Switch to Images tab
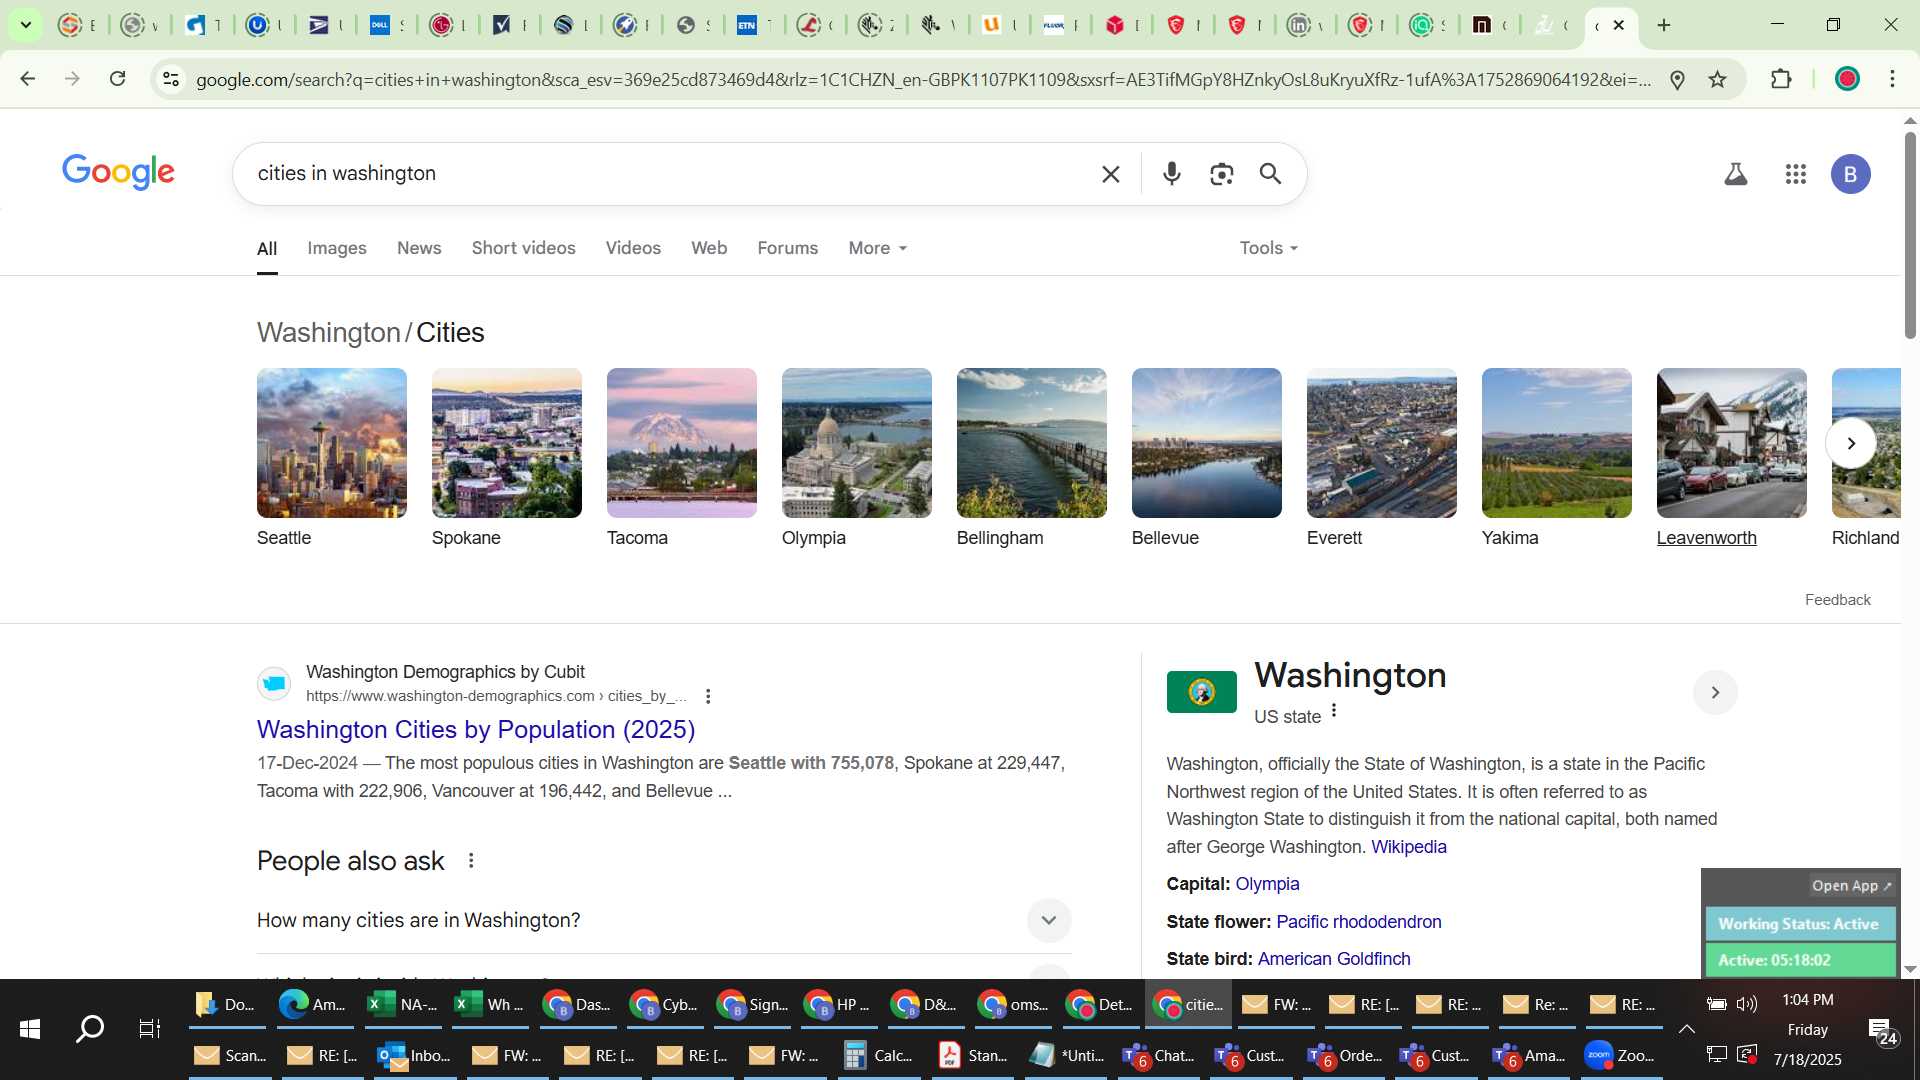The width and height of the screenshot is (1920, 1080). (x=336, y=248)
